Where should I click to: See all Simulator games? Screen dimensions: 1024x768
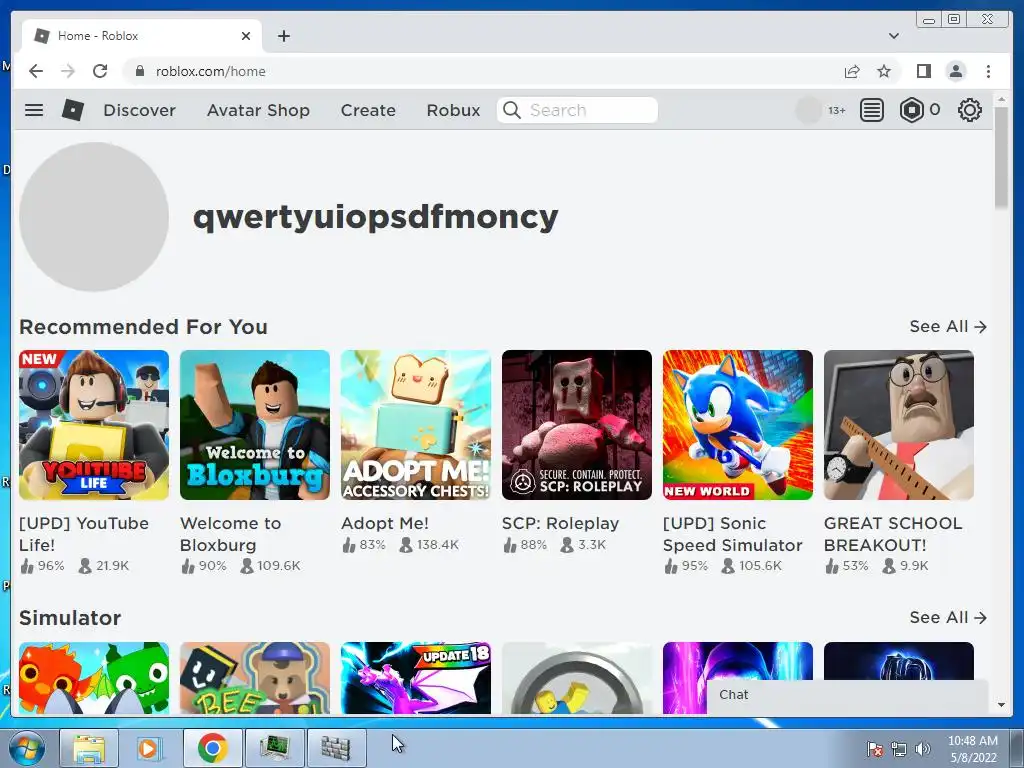948,618
